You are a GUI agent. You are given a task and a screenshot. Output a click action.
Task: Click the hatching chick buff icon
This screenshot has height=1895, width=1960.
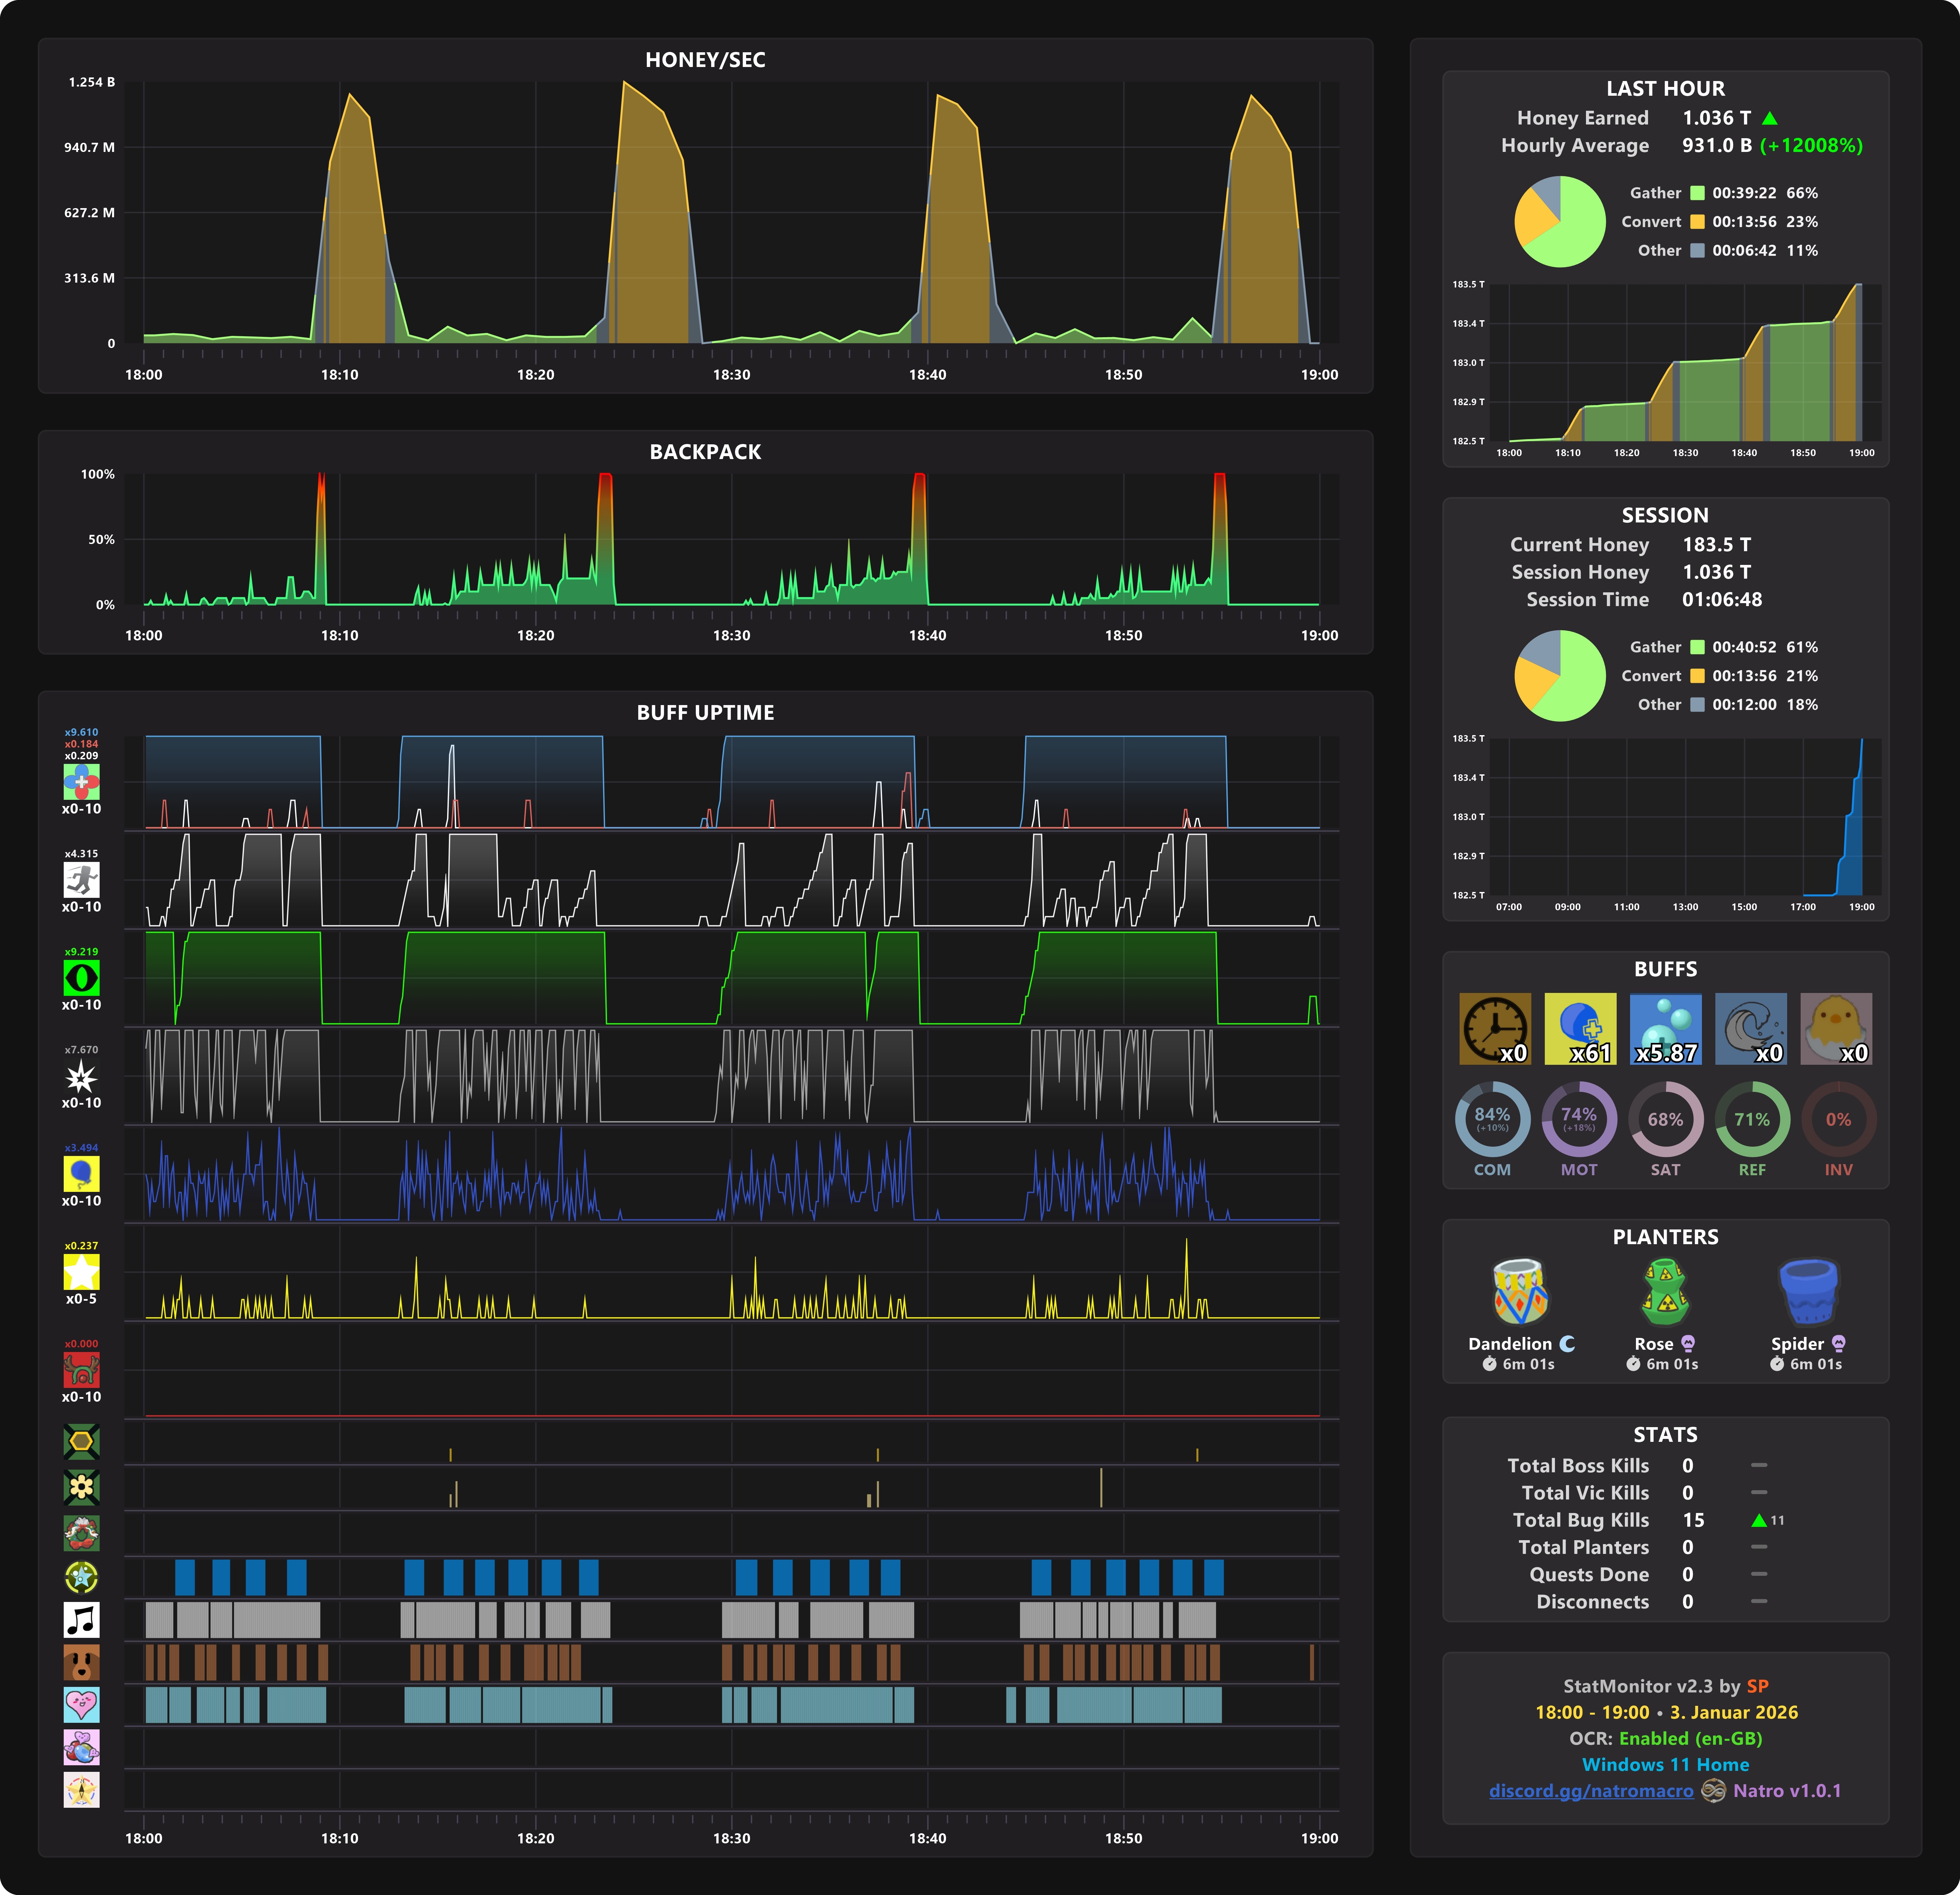coord(1836,1028)
